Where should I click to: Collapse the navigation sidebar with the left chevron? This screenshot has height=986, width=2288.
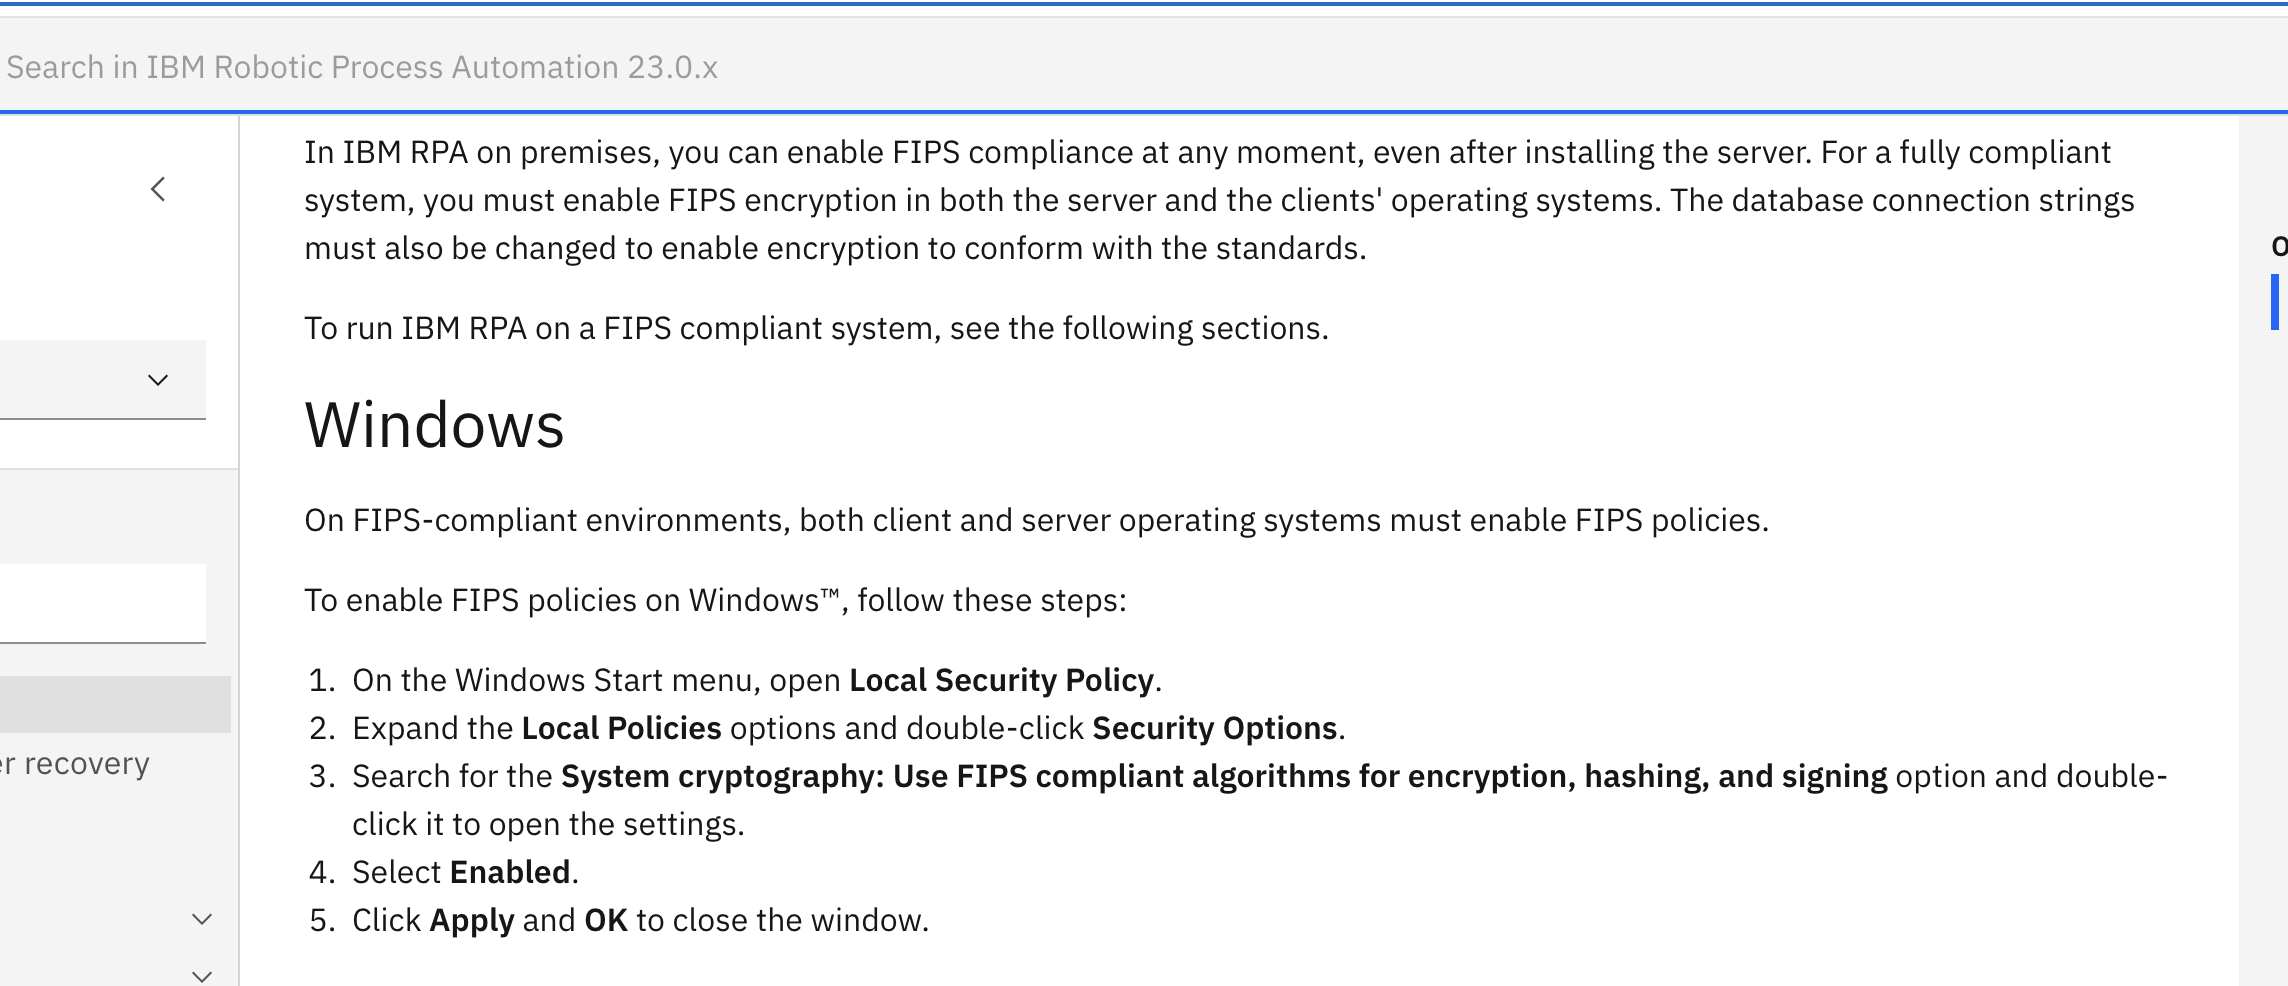pyautogui.click(x=159, y=190)
